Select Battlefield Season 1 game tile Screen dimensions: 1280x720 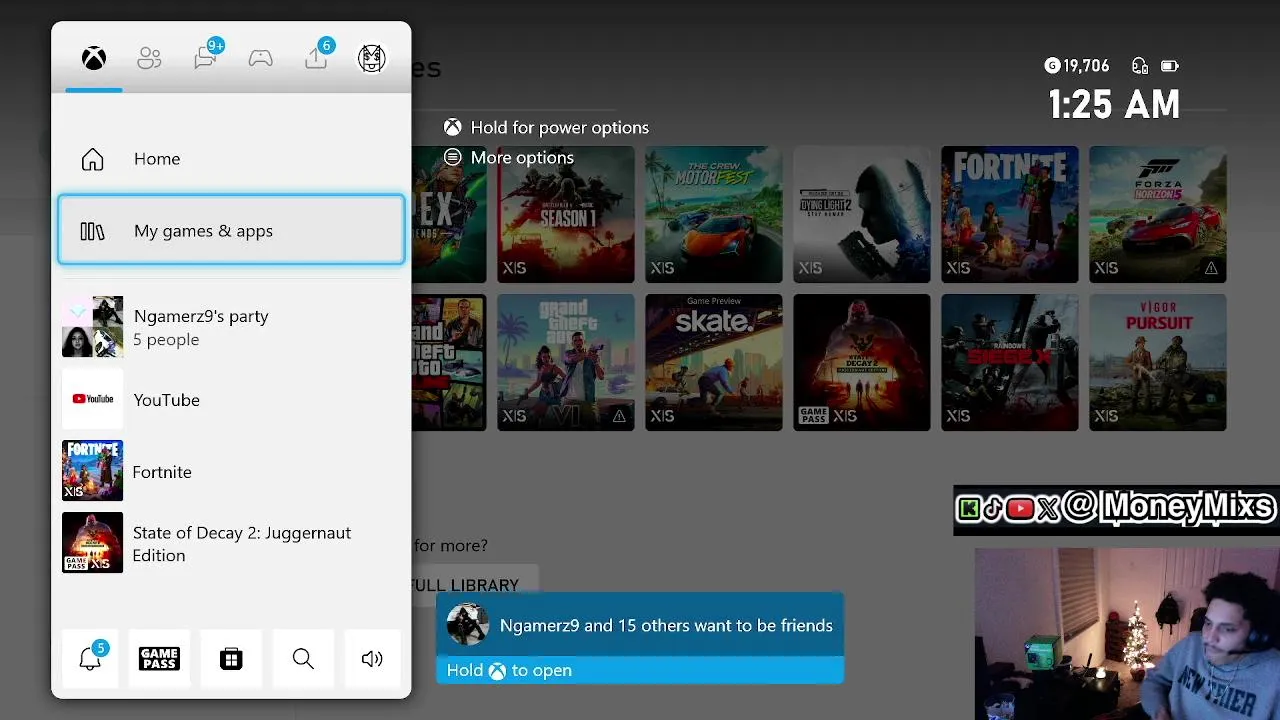566,214
